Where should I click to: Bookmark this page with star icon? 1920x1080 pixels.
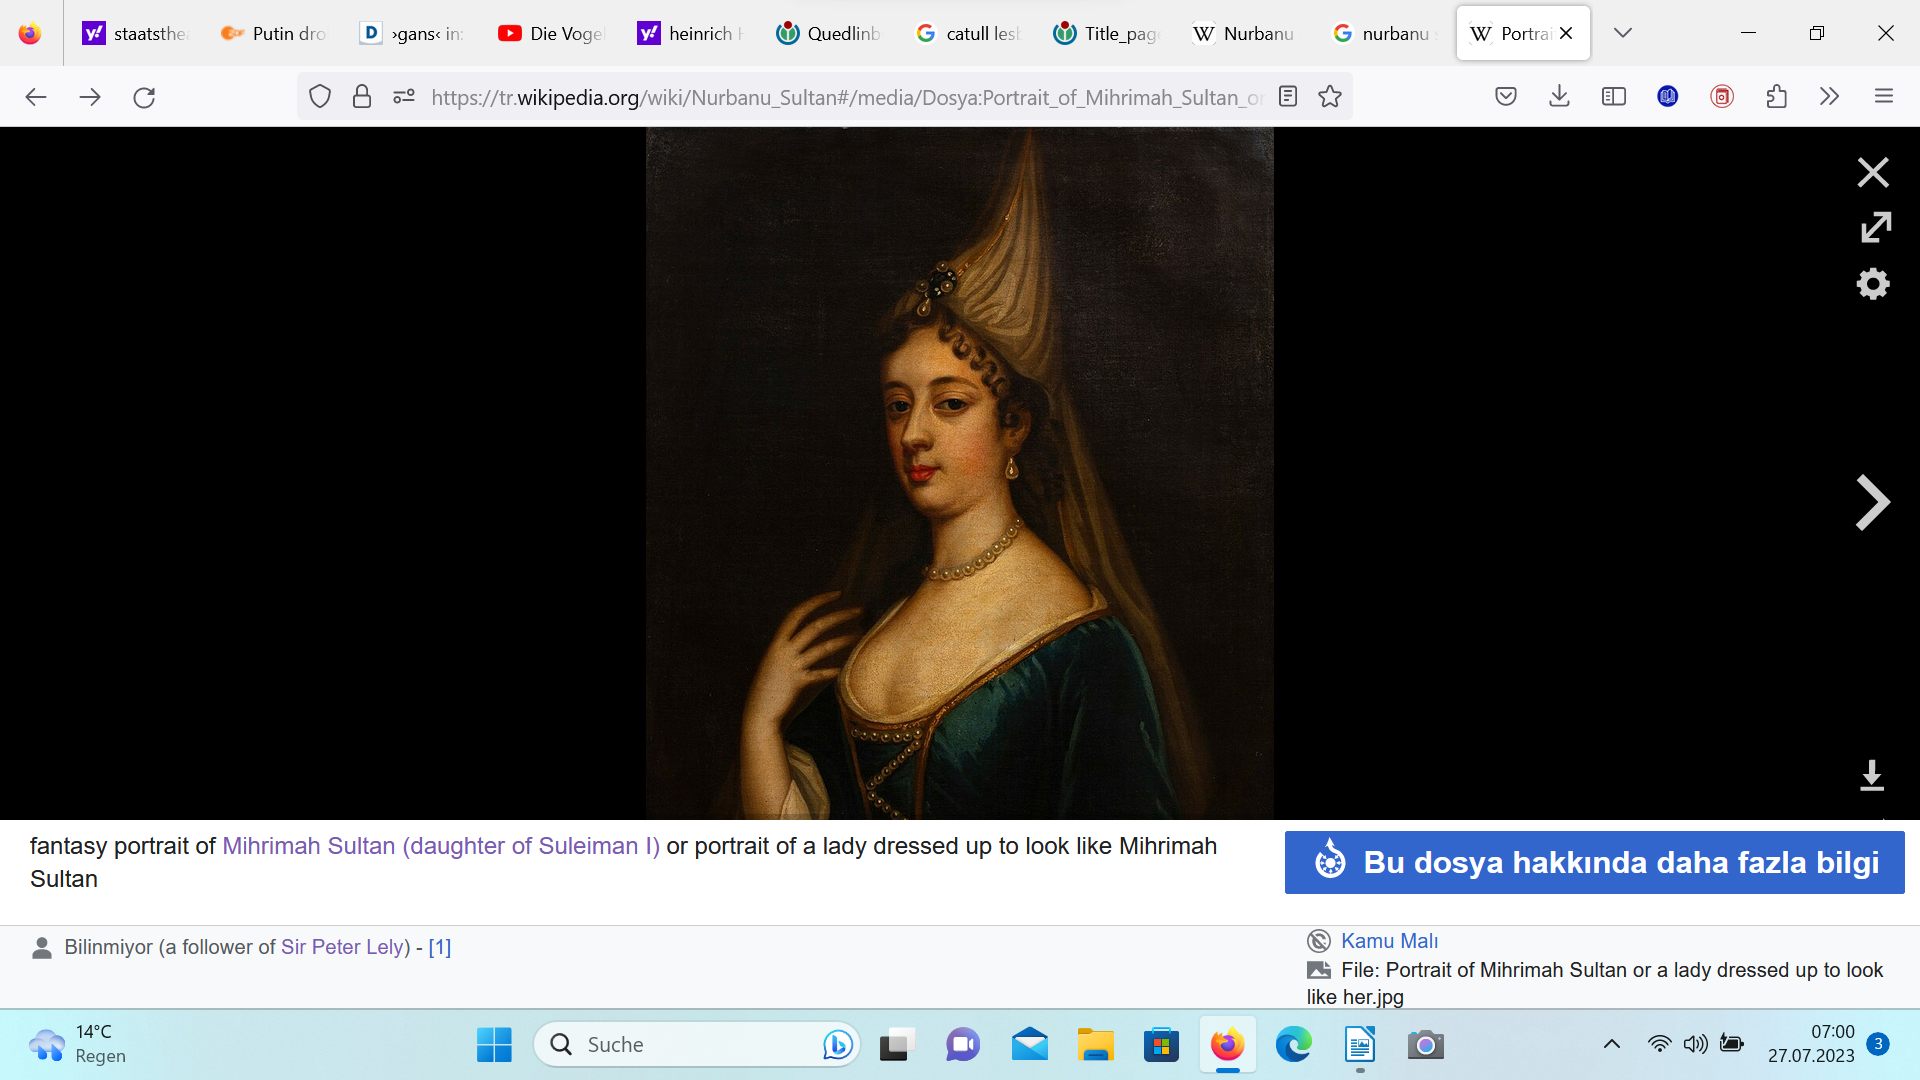coord(1329,97)
